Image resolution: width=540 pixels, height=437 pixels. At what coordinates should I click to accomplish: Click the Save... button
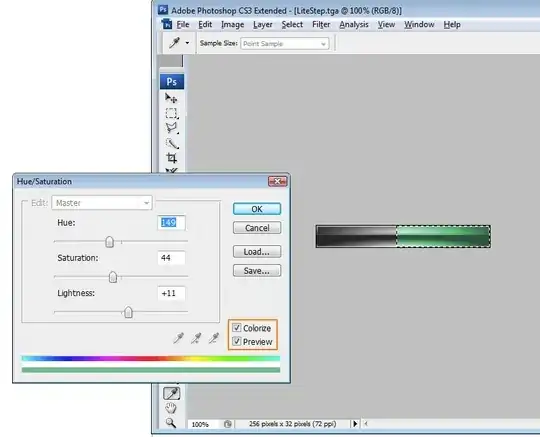[x=257, y=270]
